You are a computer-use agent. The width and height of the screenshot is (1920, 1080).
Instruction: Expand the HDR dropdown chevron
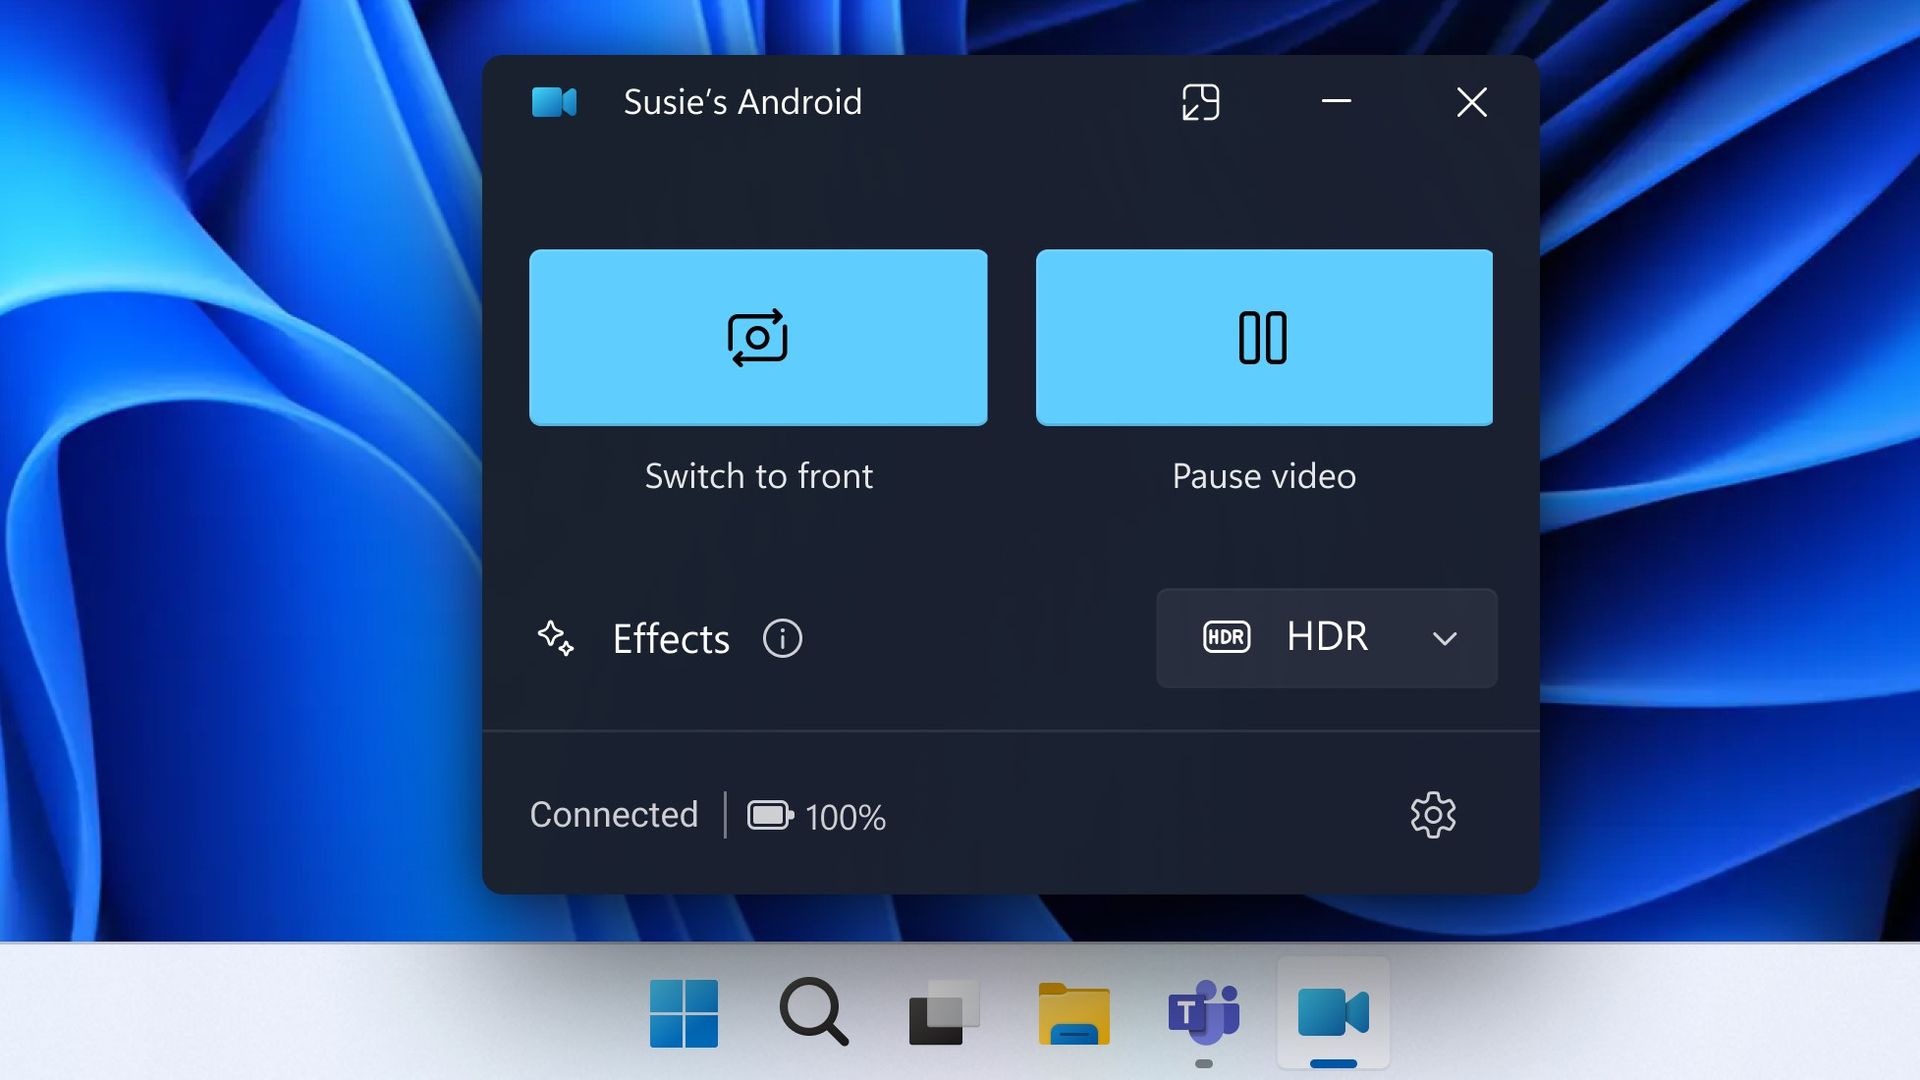[x=1444, y=638]
